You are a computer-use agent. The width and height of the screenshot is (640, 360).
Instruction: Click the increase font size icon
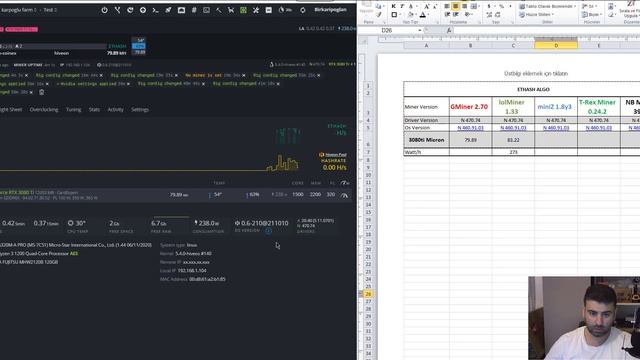click(x=427, y=6)
